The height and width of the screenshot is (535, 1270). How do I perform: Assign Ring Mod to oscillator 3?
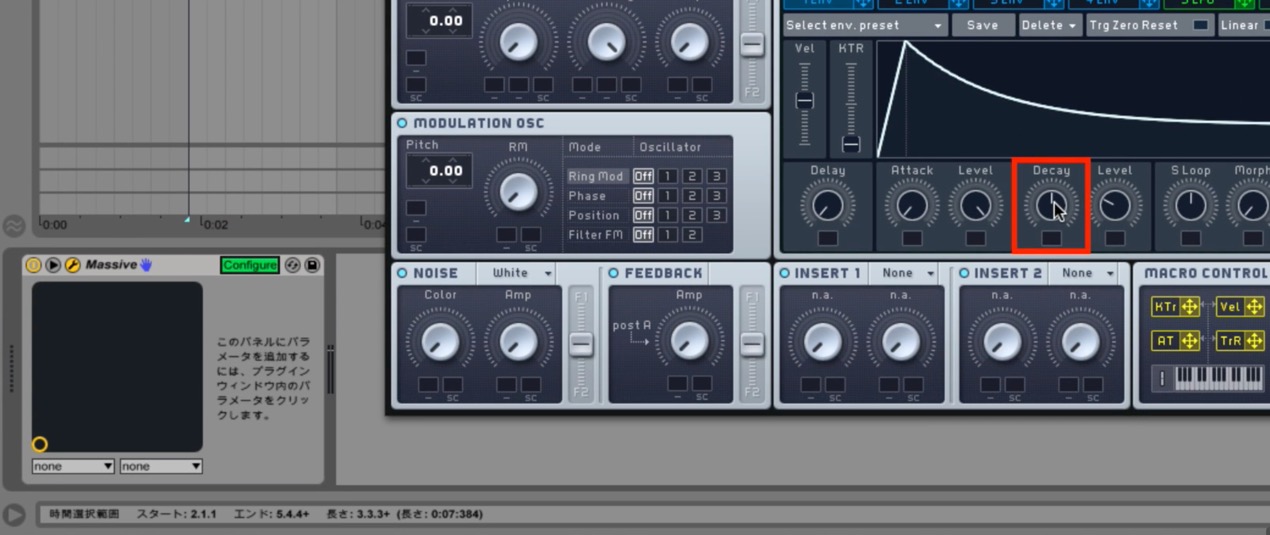point(716,176)
